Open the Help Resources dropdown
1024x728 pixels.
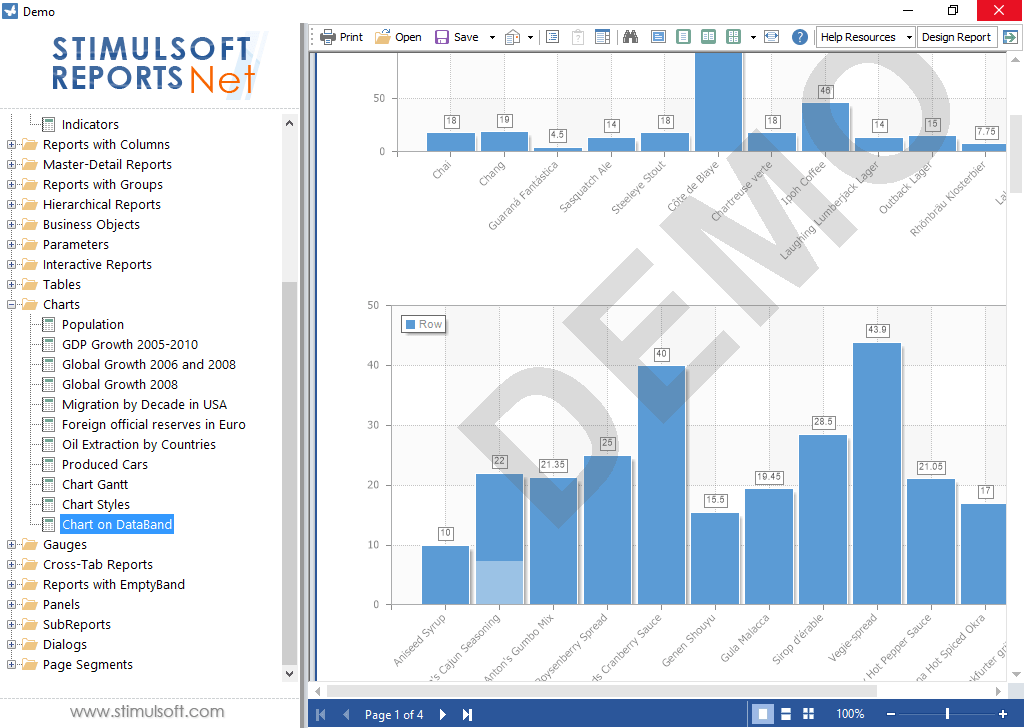point(910,36)
